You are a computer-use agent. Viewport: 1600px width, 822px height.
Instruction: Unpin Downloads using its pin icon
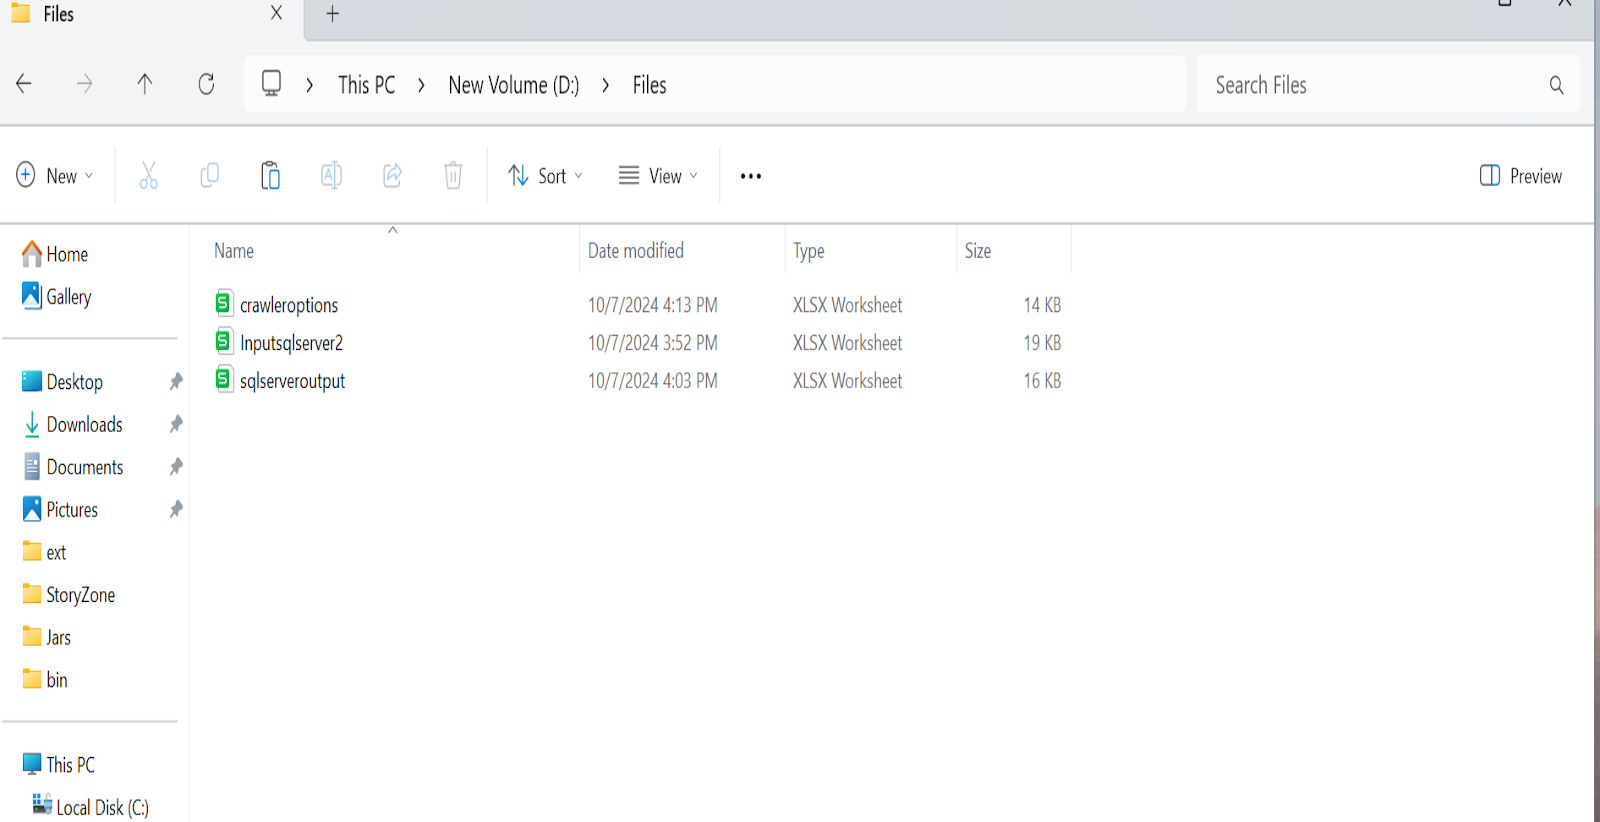(176, 424)
